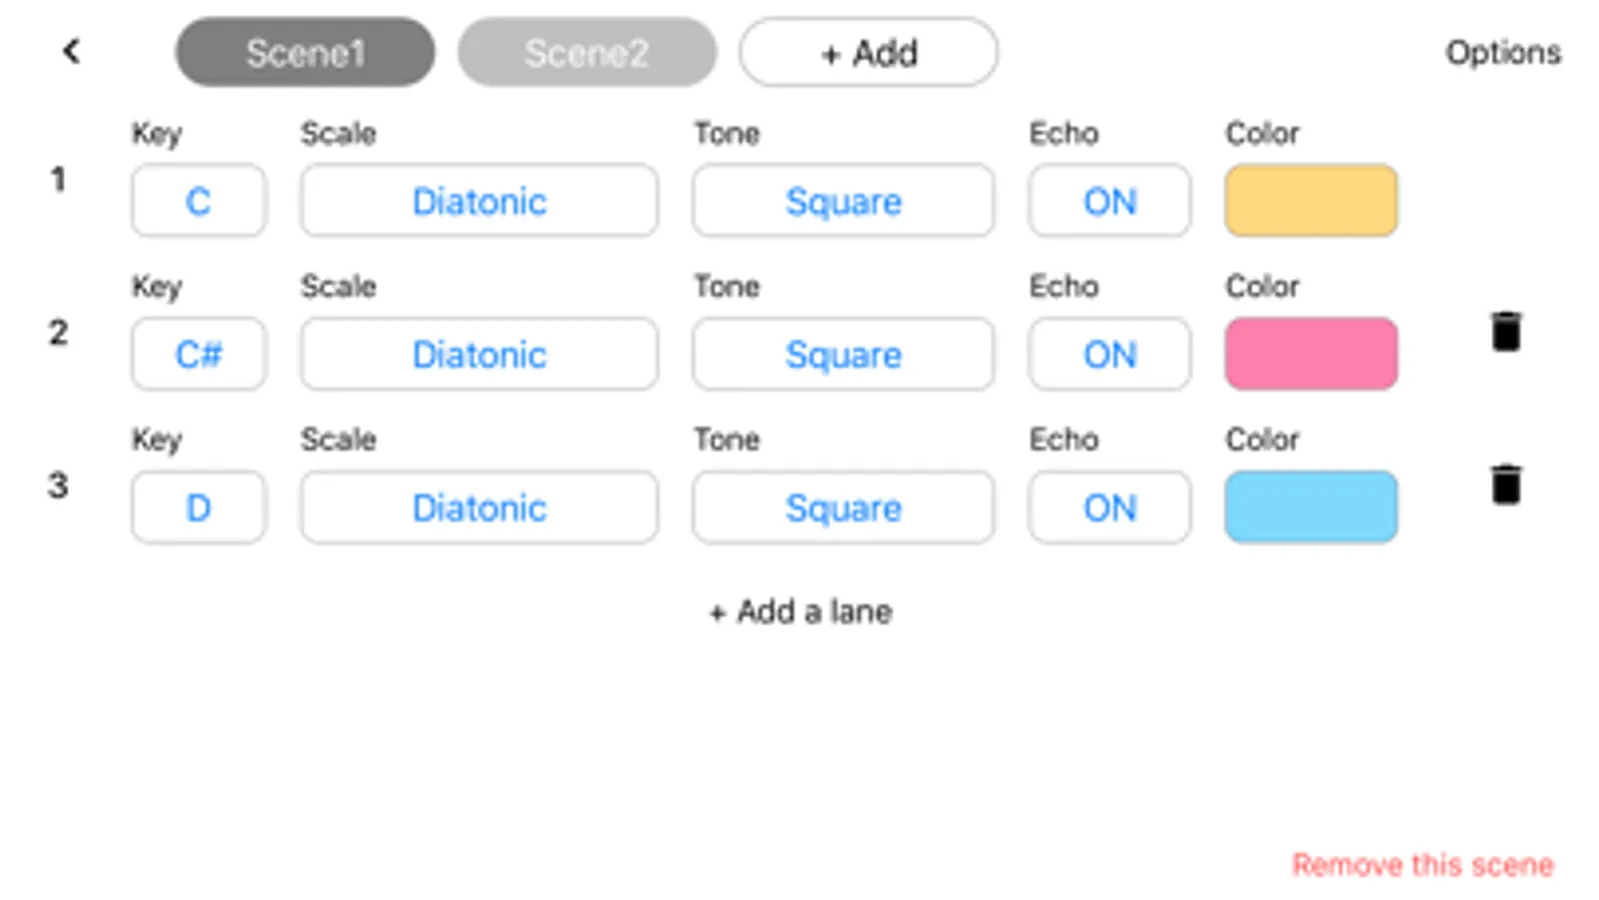The width and height of the screenshot is (1599, 900).
Task: Click + Add a lane
Action: coord(800,611)
